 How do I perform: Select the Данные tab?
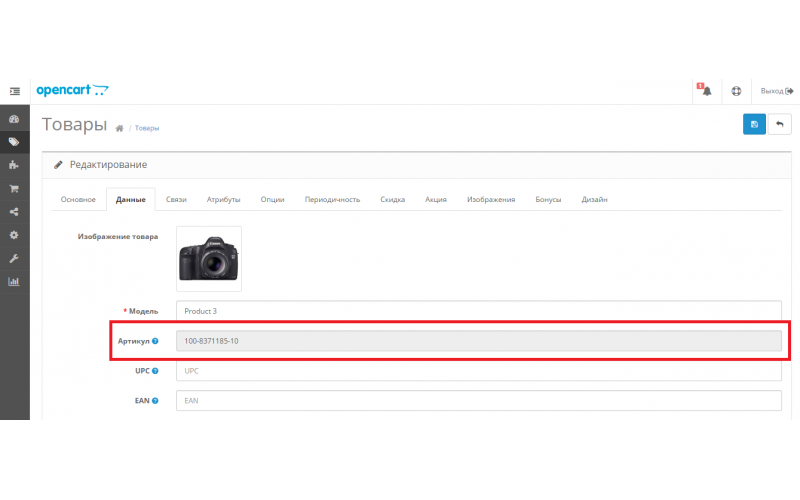coord(131,199)
